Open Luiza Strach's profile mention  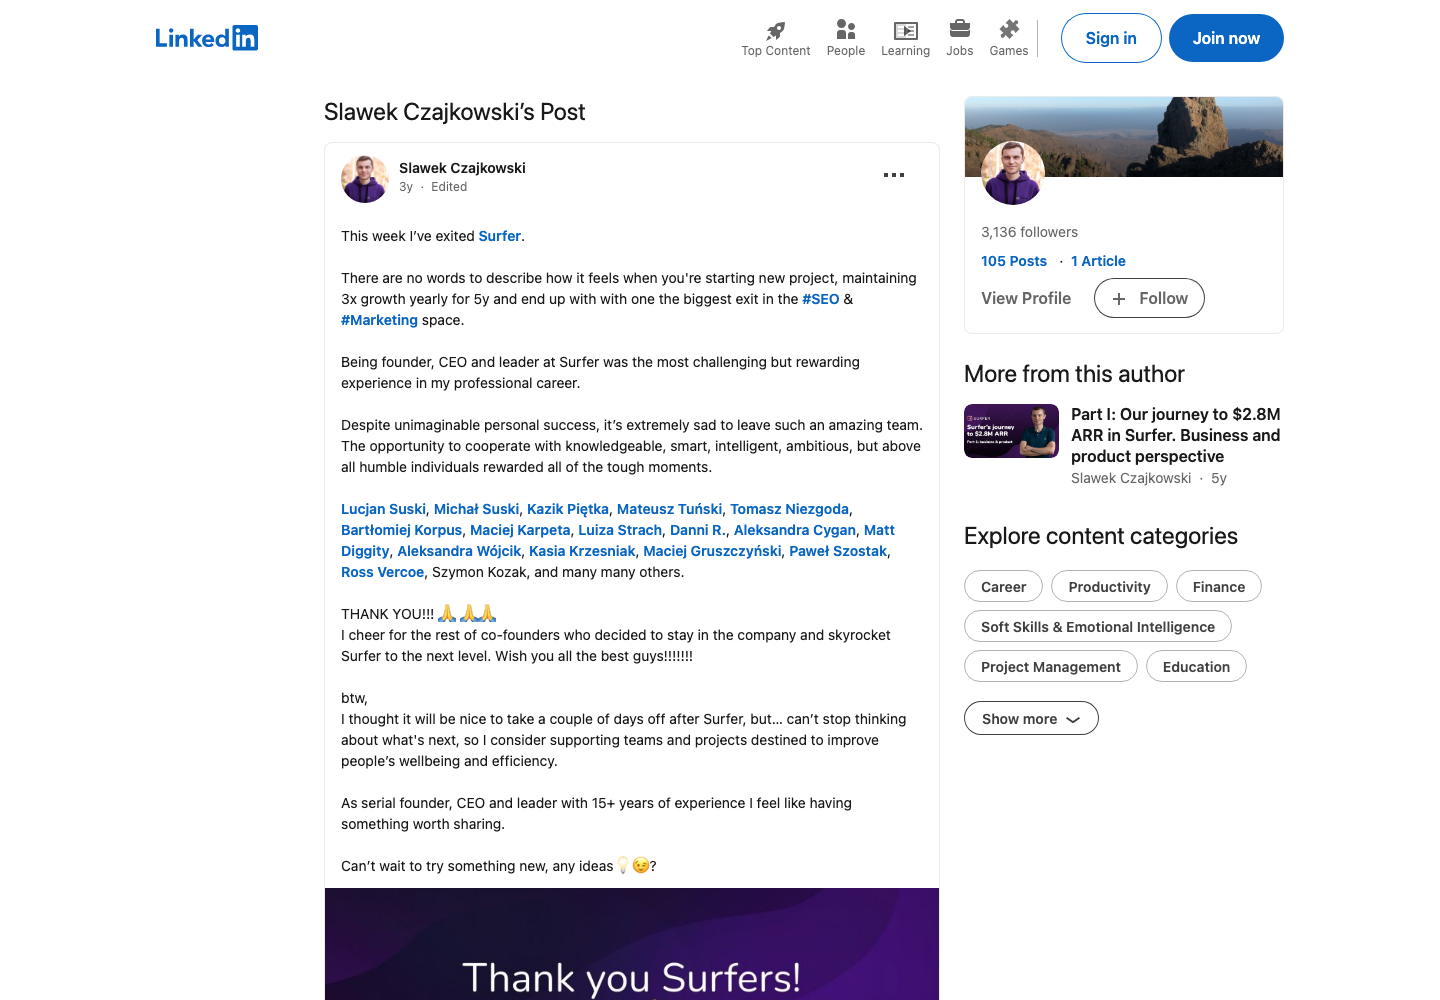tap(620, 530)
